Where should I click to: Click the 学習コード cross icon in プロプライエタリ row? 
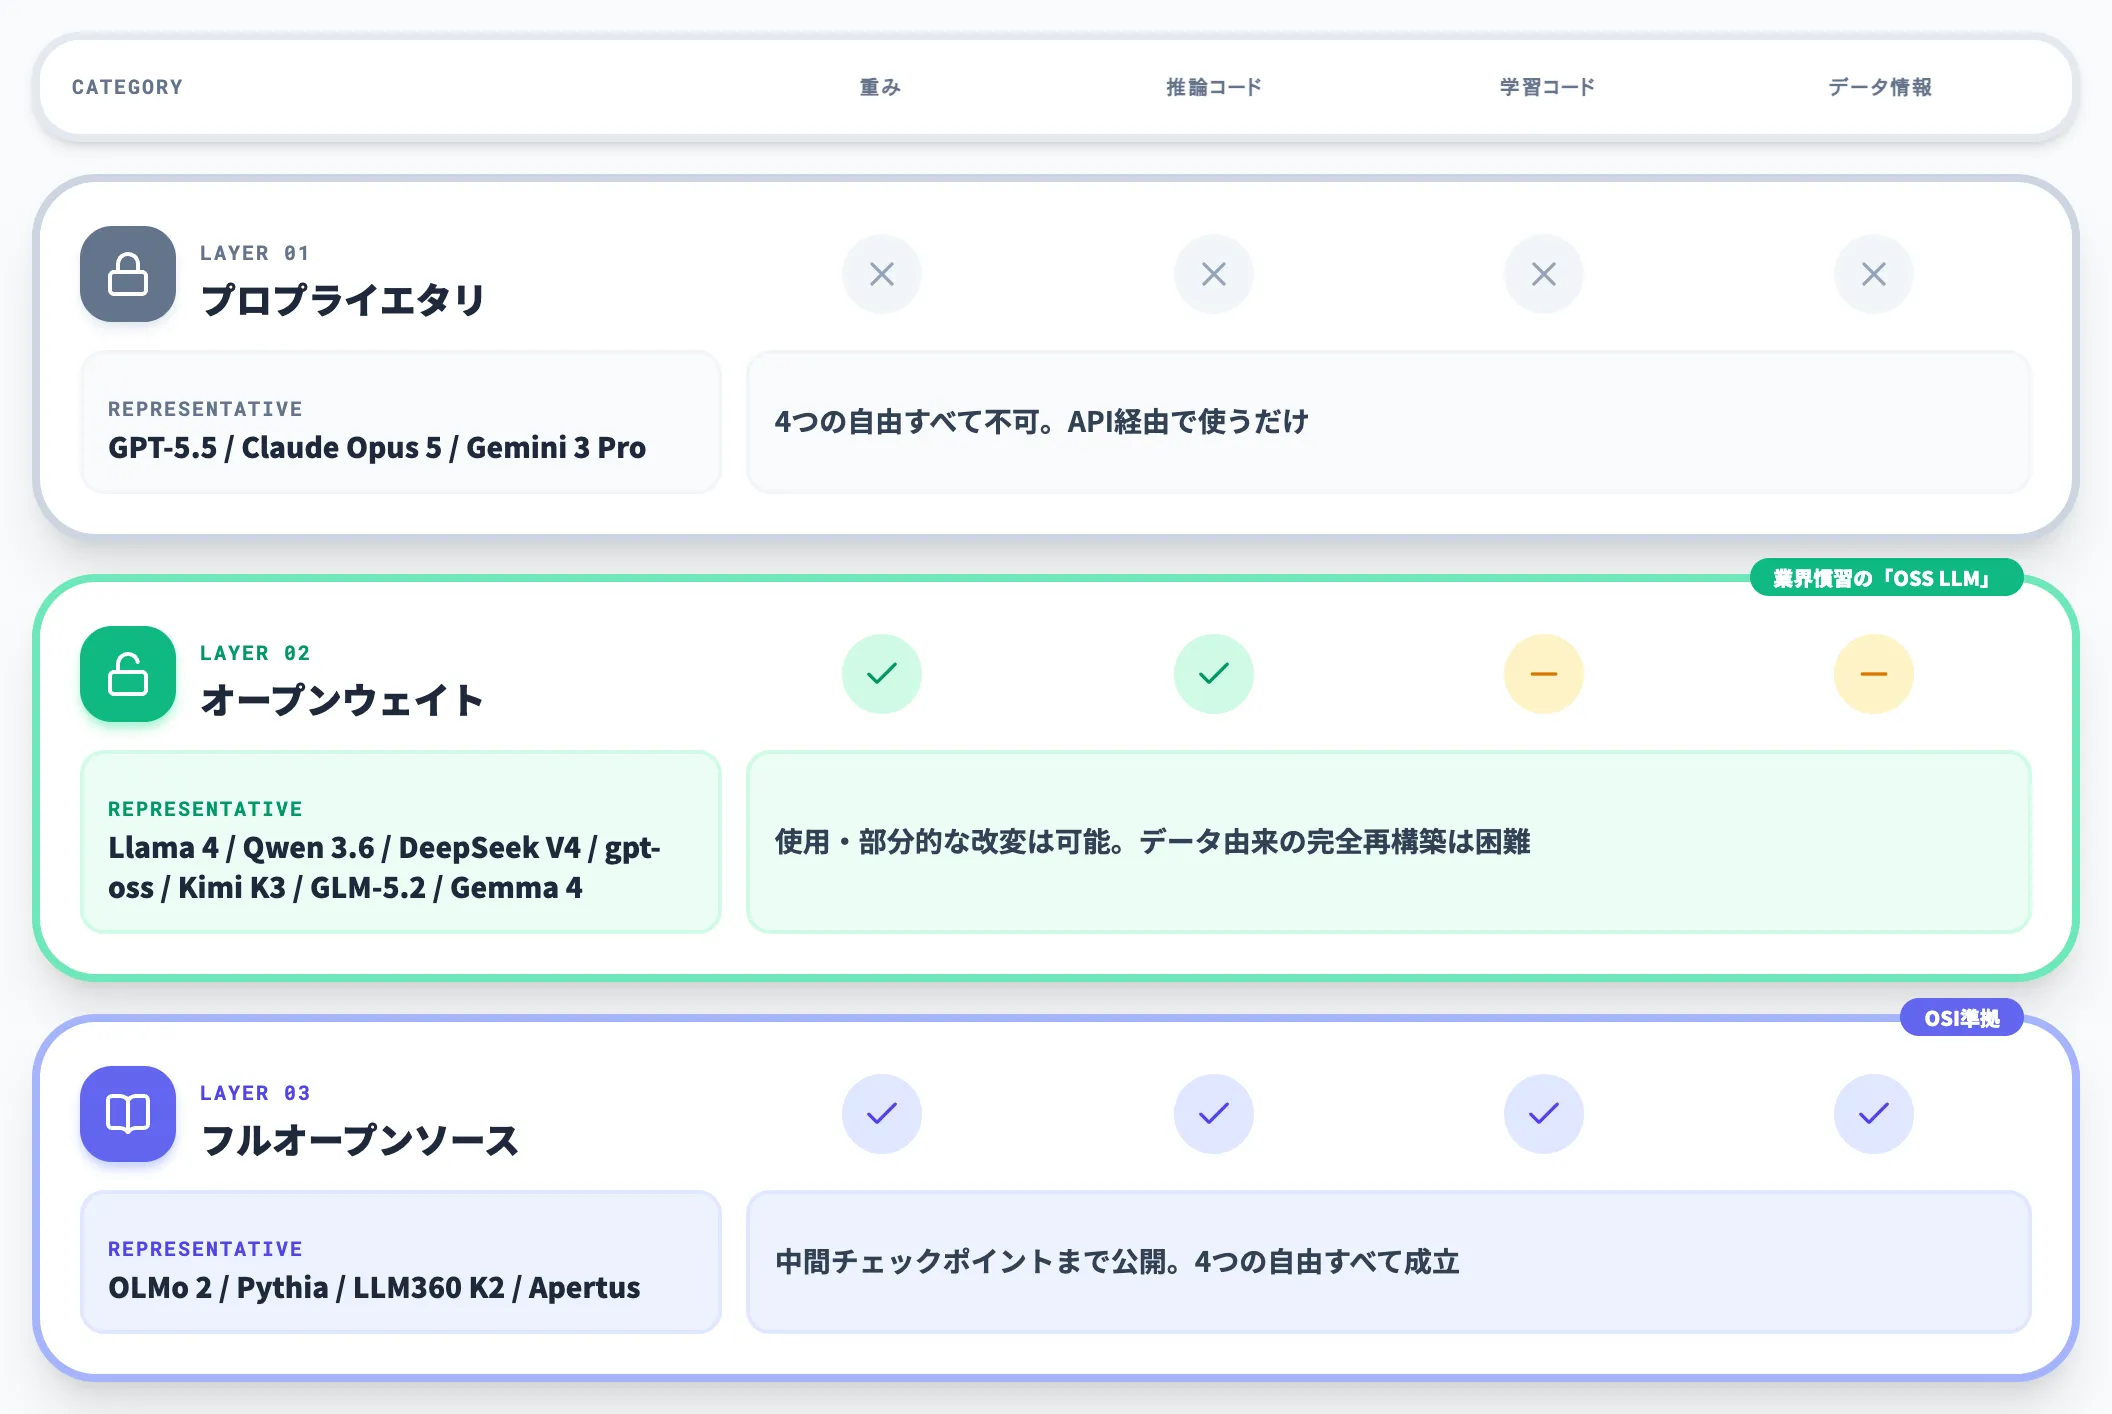[1544, 274]
